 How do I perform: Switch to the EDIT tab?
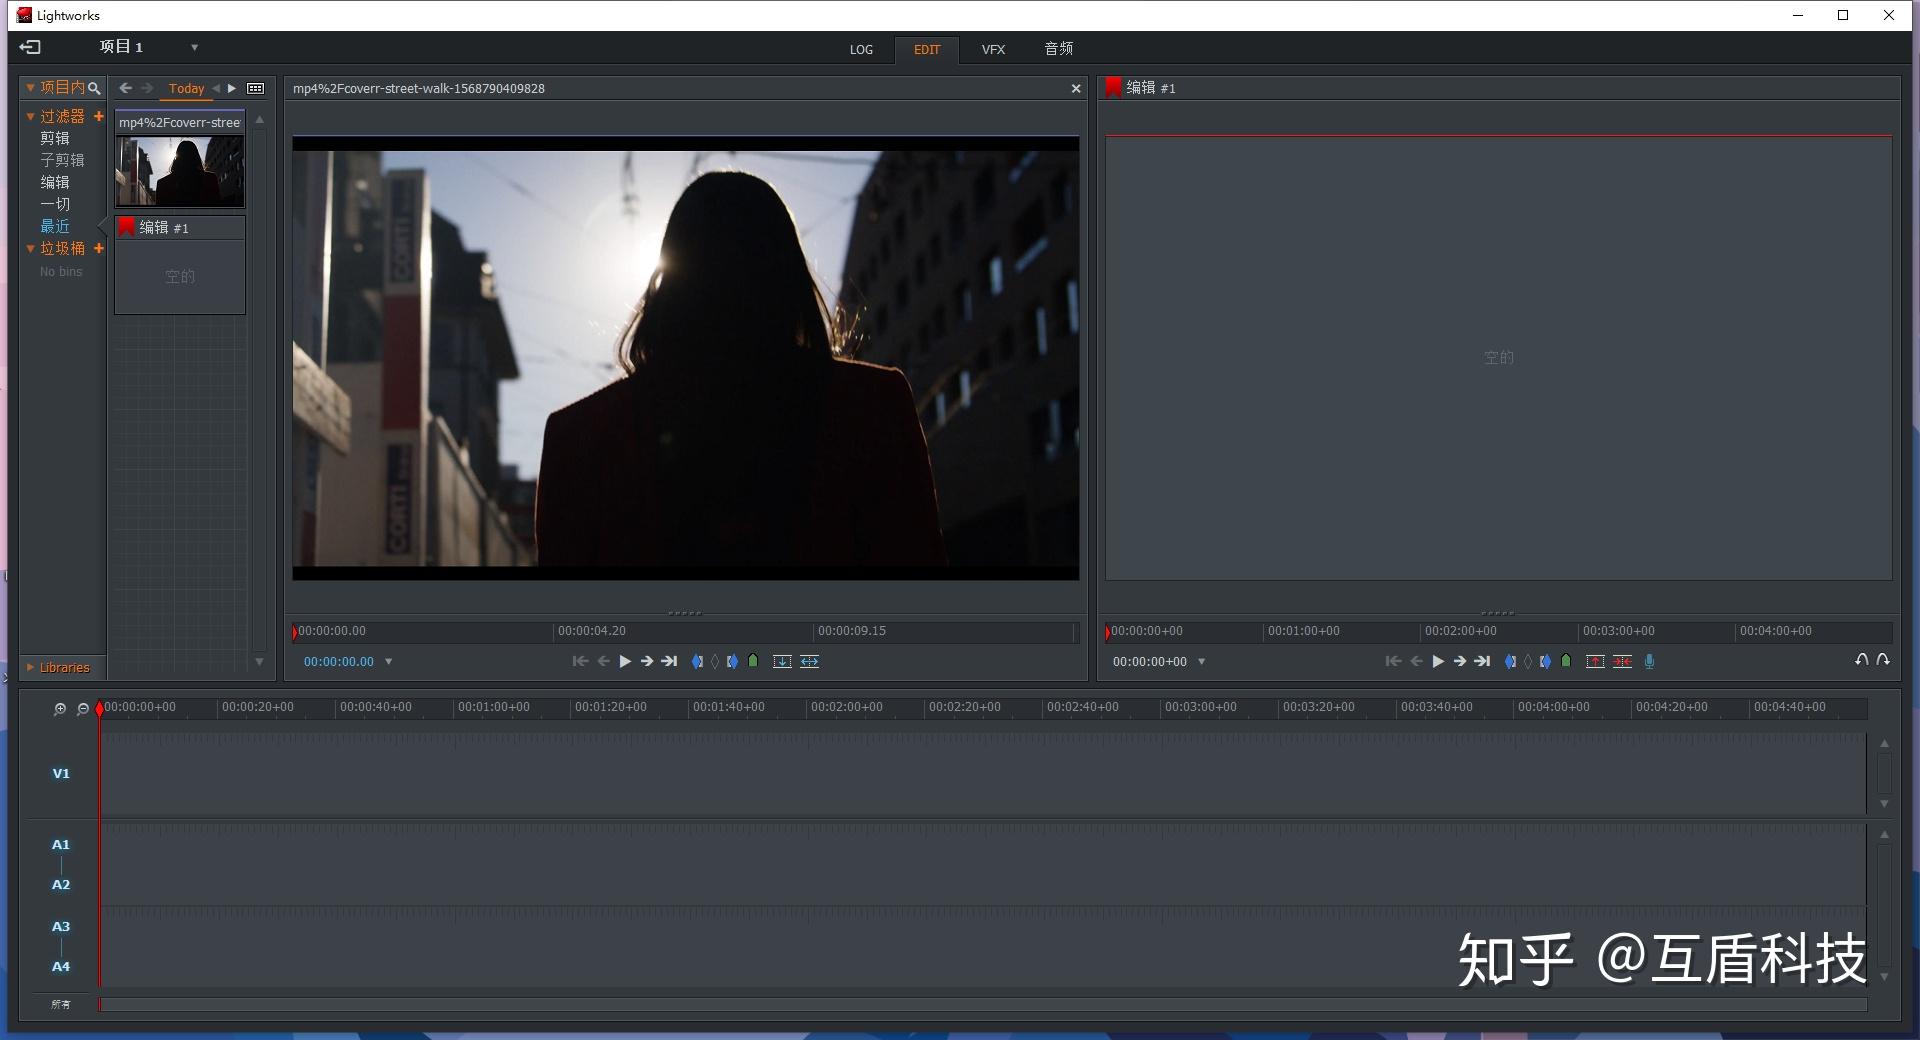(927, 49)
